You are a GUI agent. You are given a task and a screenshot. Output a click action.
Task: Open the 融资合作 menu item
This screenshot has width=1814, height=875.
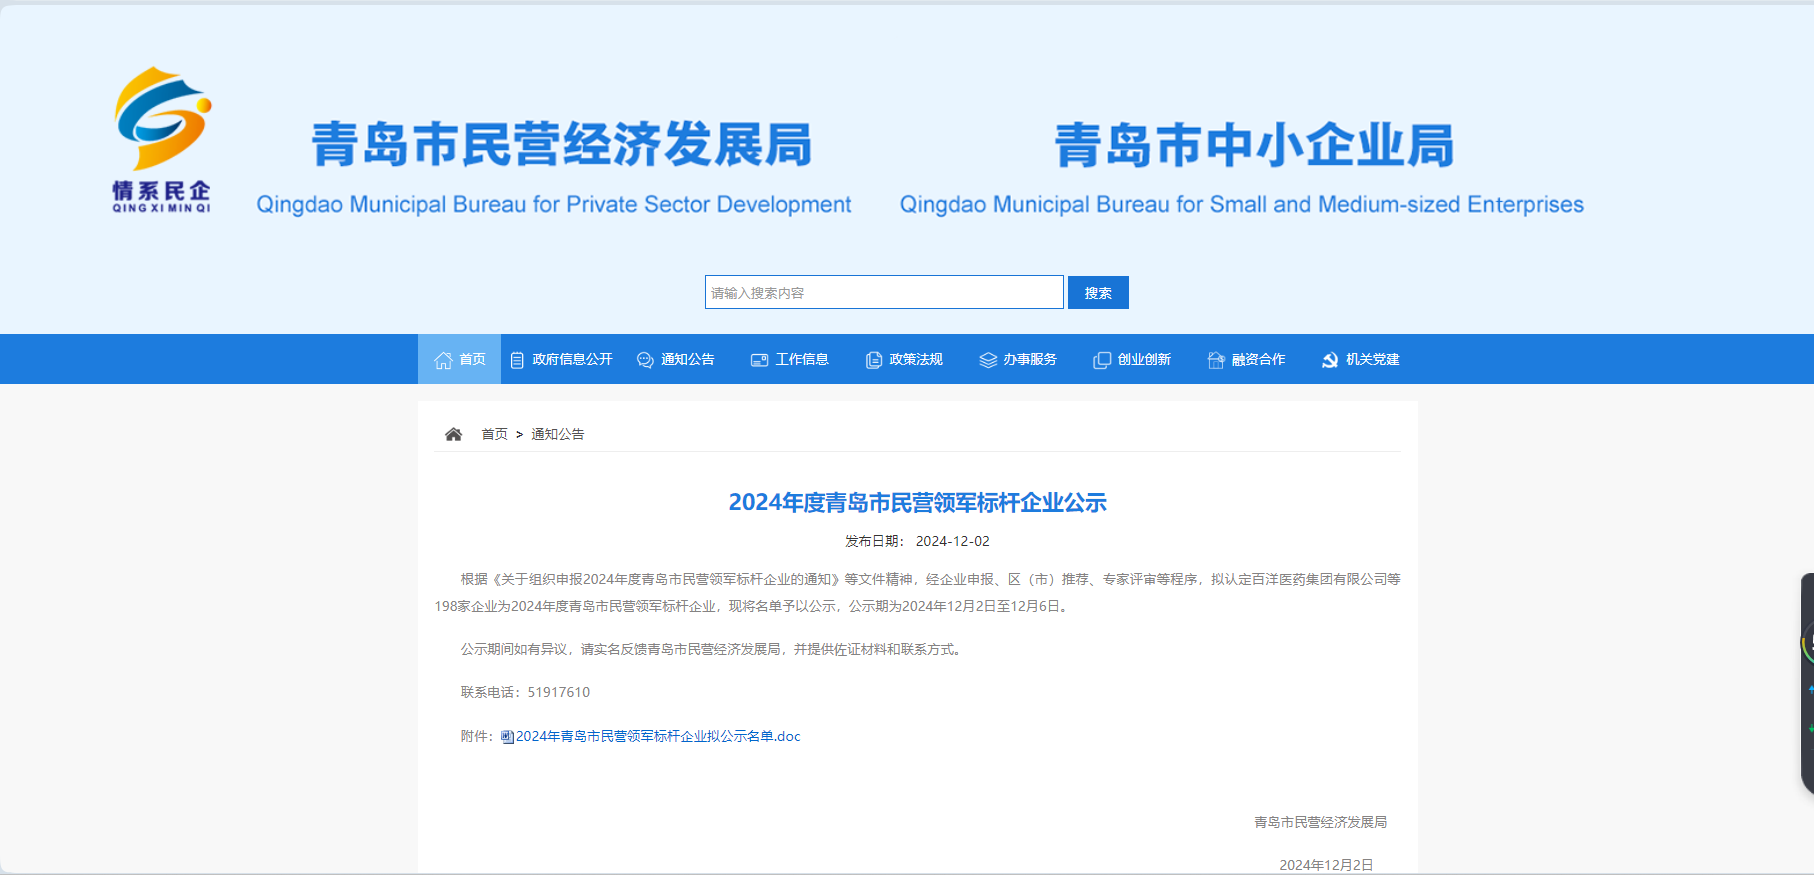pyautogui.click(x=1257, y=359)
